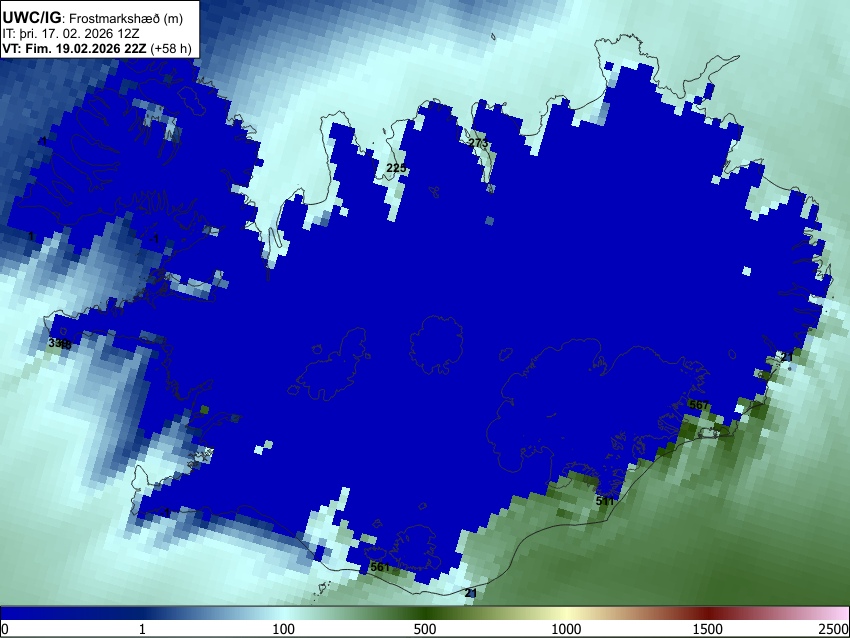Click the "561" value label on the map
The image size is (850, 638).
(x=379, y=567)
